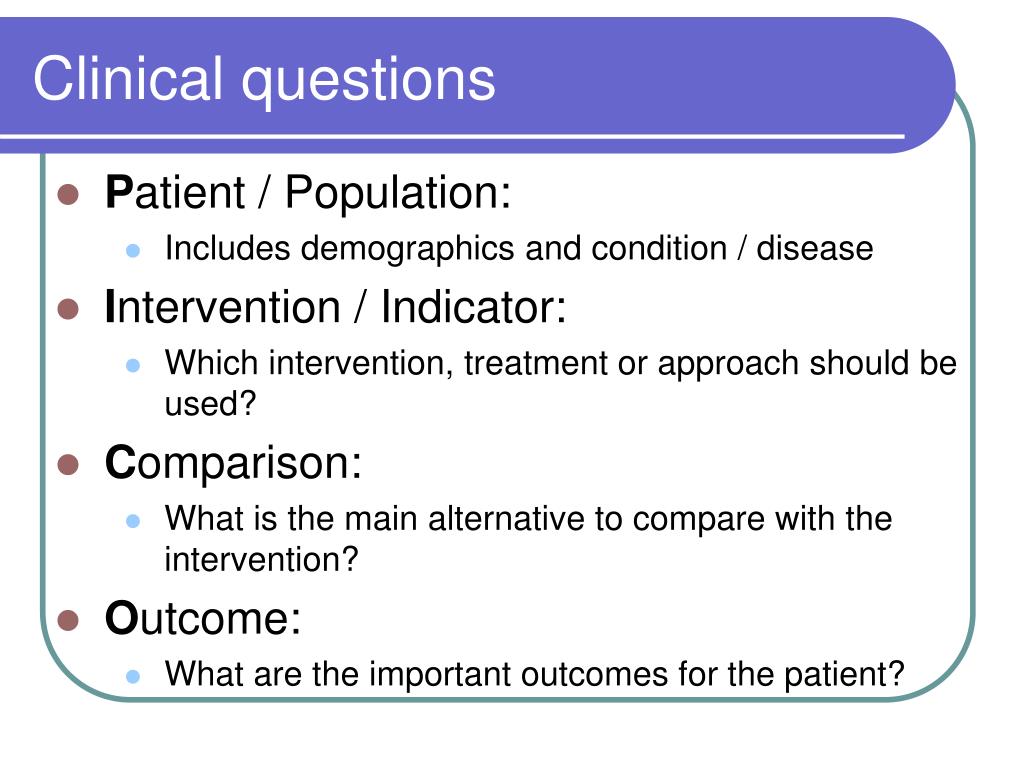Select the 'Outcome:' heading
Viewport: 1024px width, 768px height.
click(203, 618)
